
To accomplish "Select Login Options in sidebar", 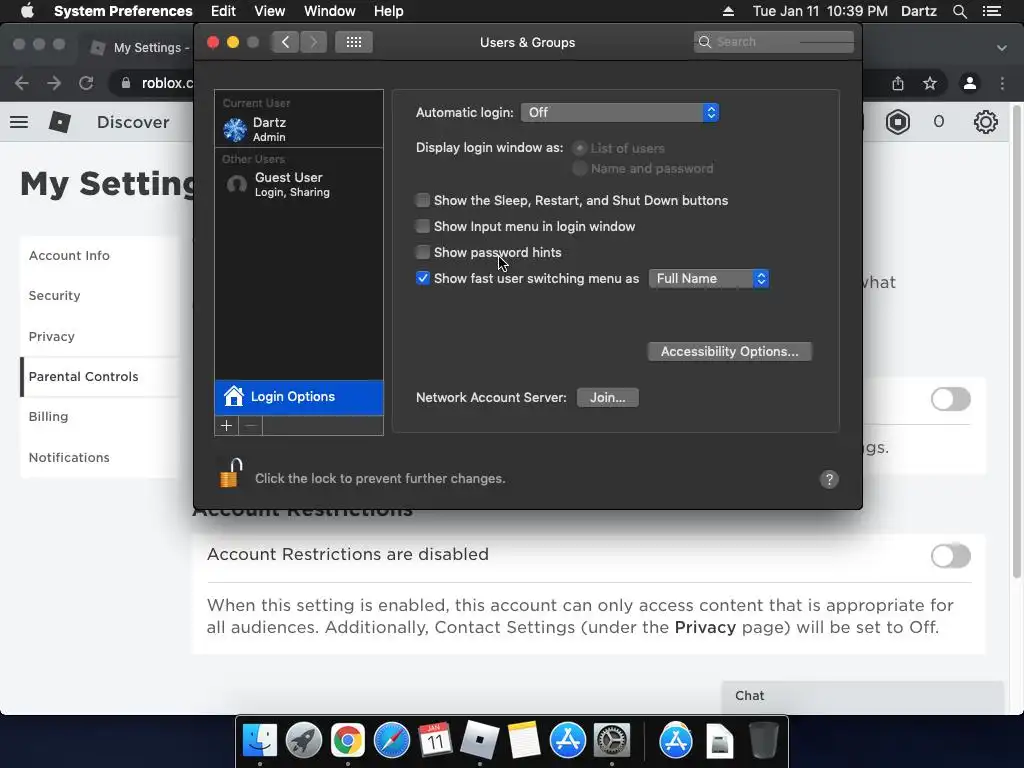I will point(299,397).
